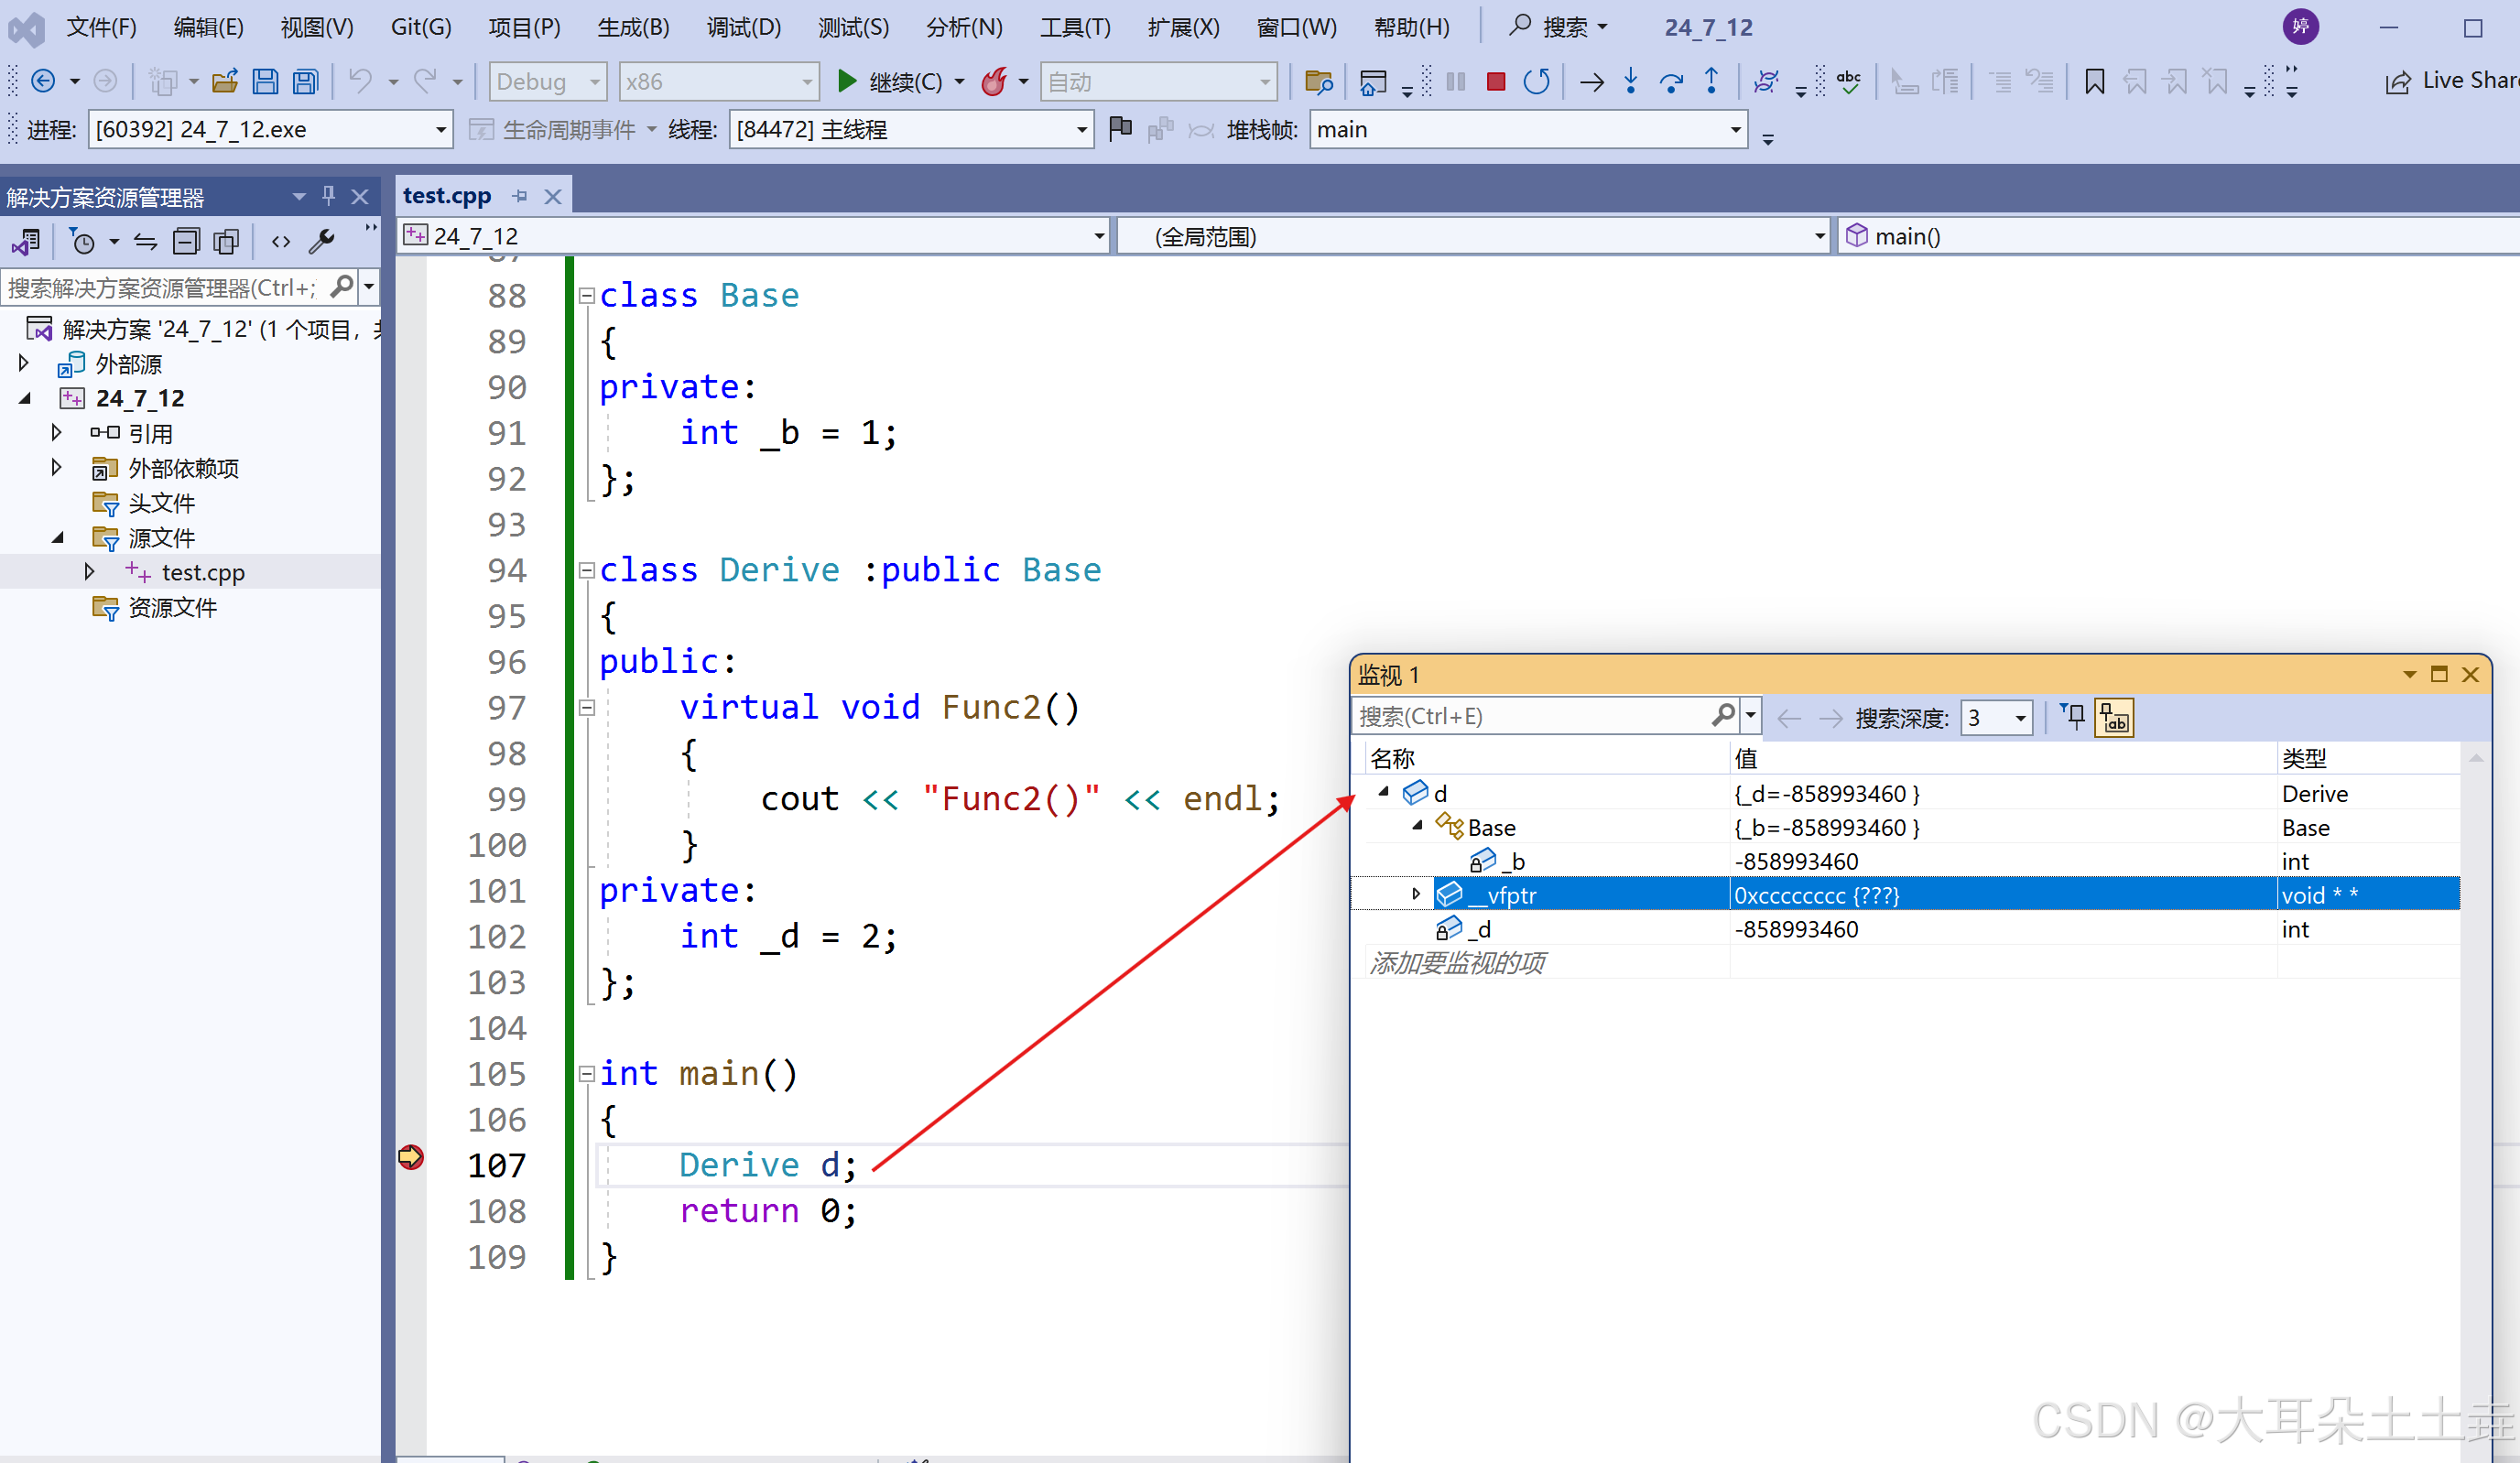The width and height of the screenshot is (2520, 1463).
Task: Click the Save All icon
Action: 306,82
